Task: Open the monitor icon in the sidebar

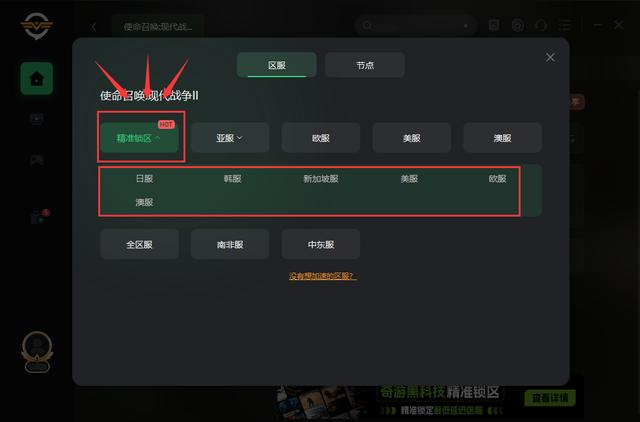Action: pyautogui.click(x=37, y=119)
